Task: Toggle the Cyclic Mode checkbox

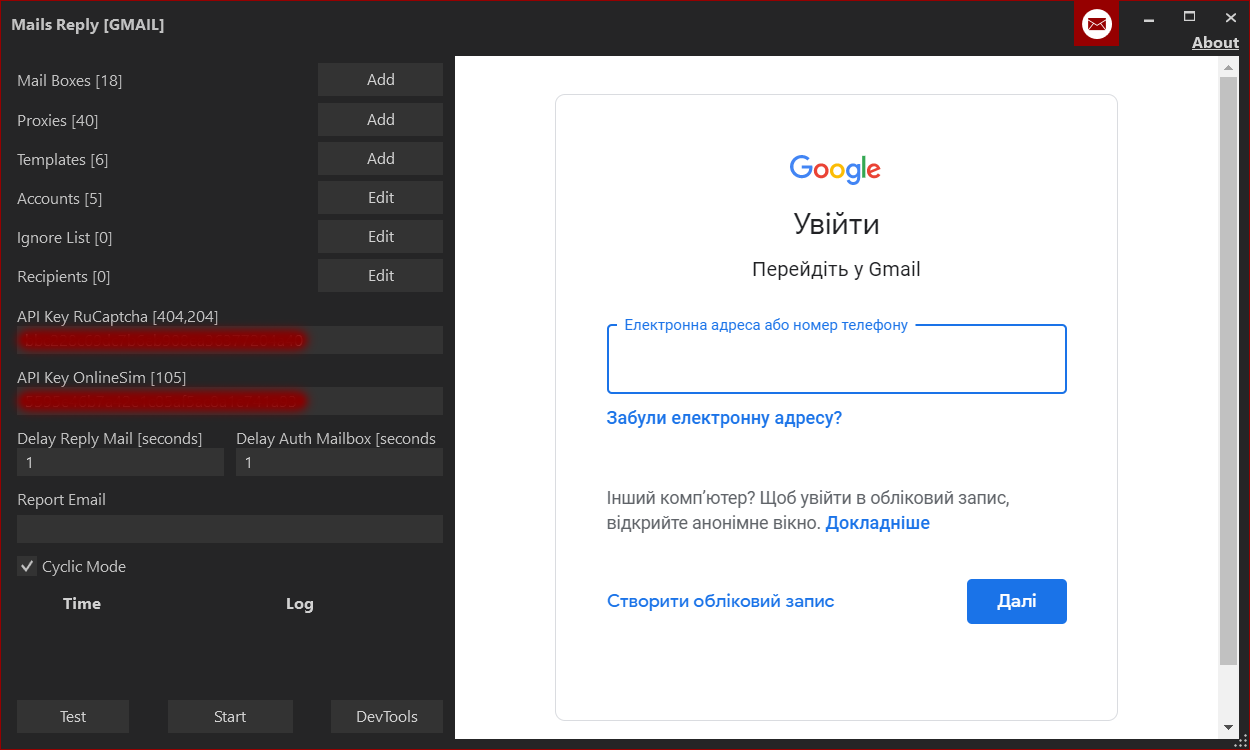Action: [27, 566]
